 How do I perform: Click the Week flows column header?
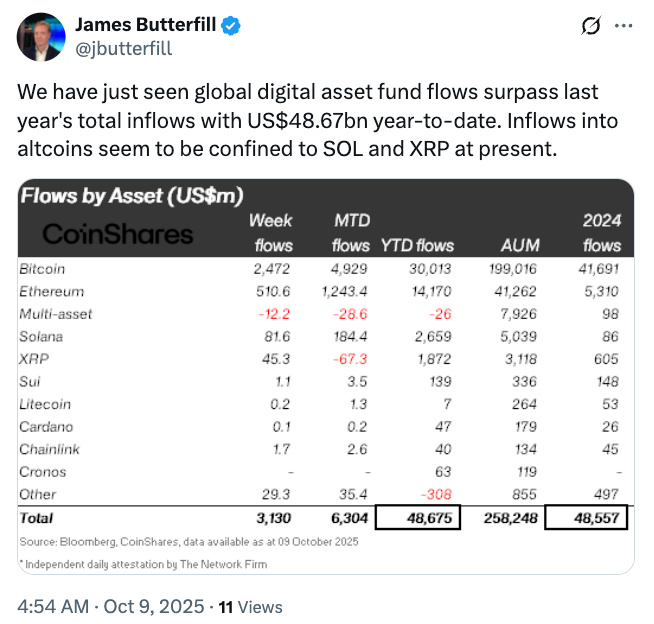pos(270,232)
